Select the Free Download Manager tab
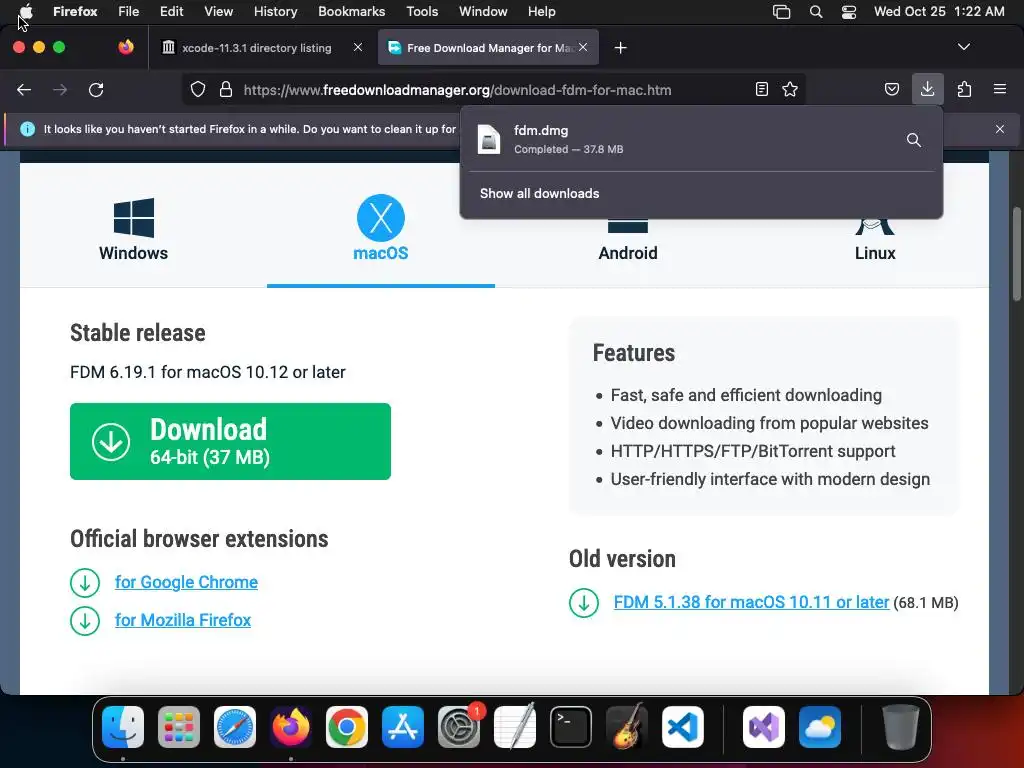1024x768 pixels. (482, 48)
